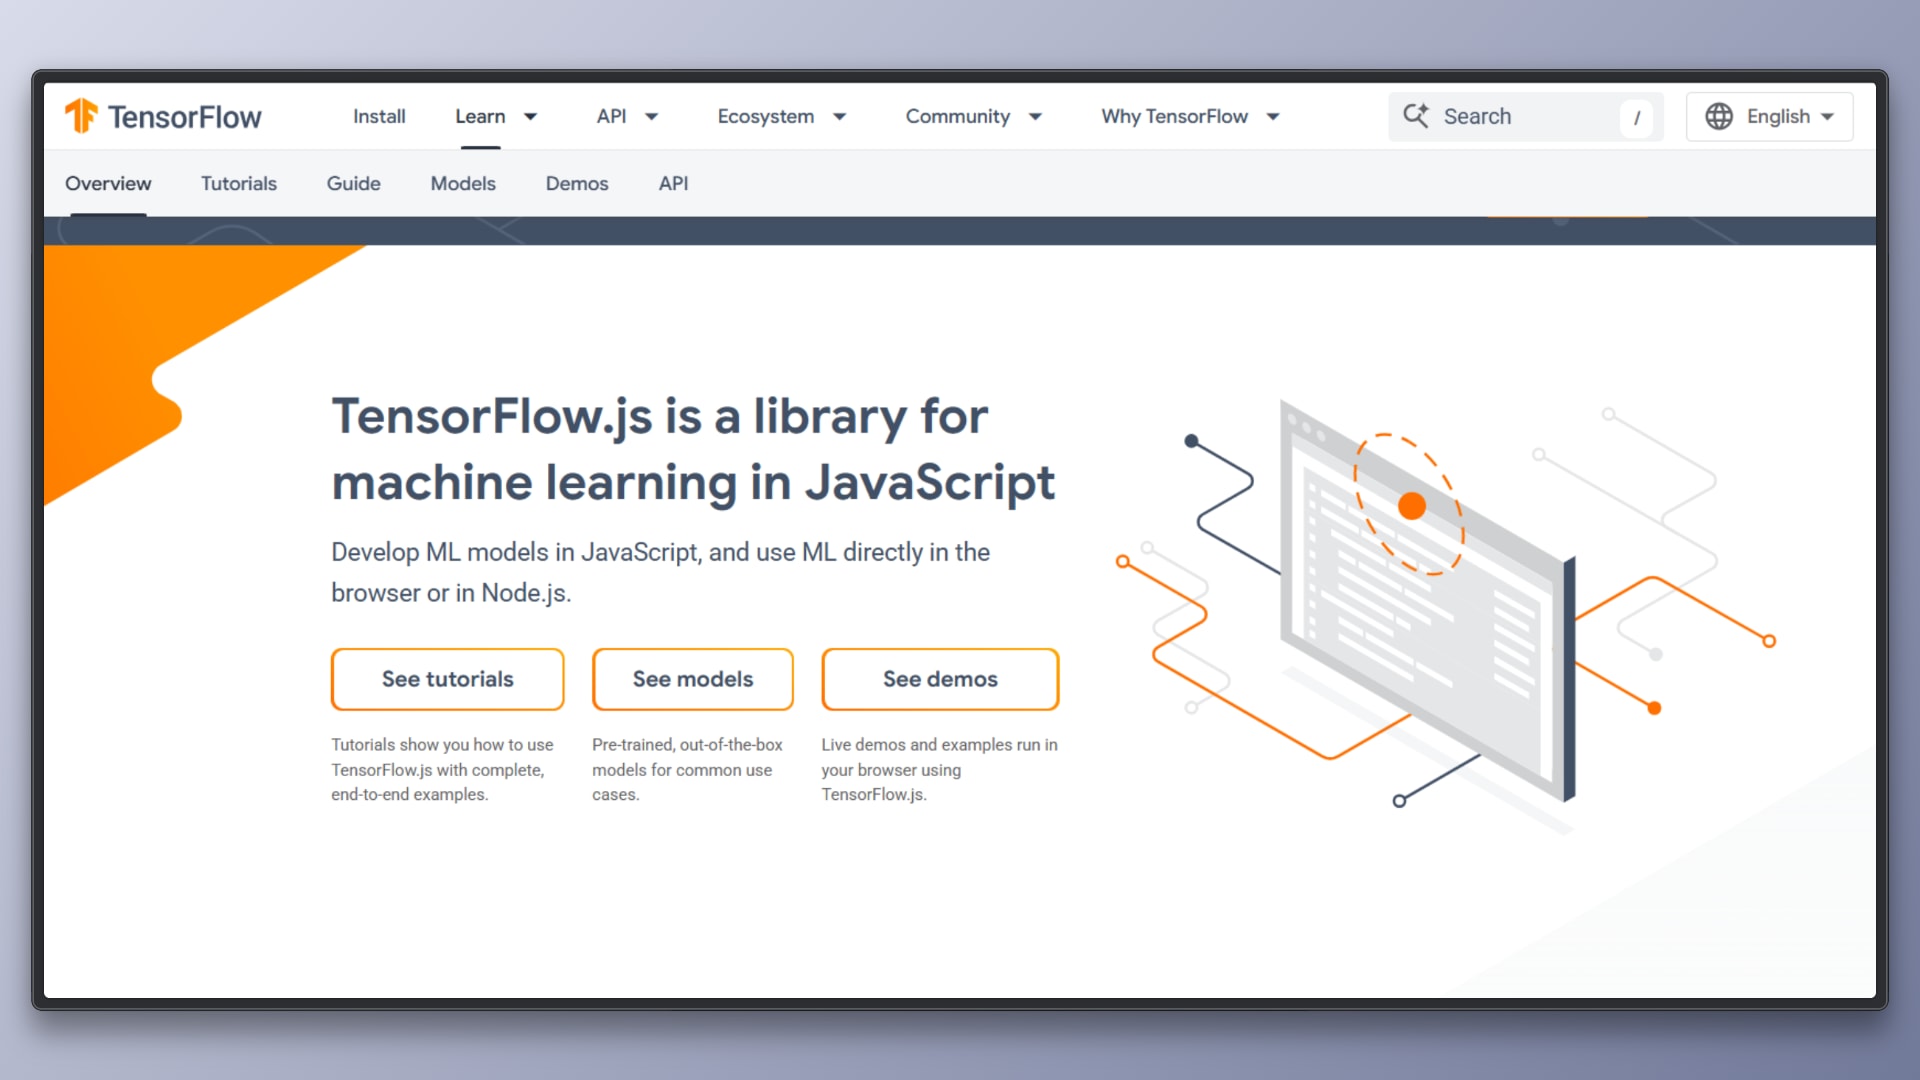Viewport: 1920px width, 1080px height.
Task: Click the globe language icon
Action: tap(1718, 116)
